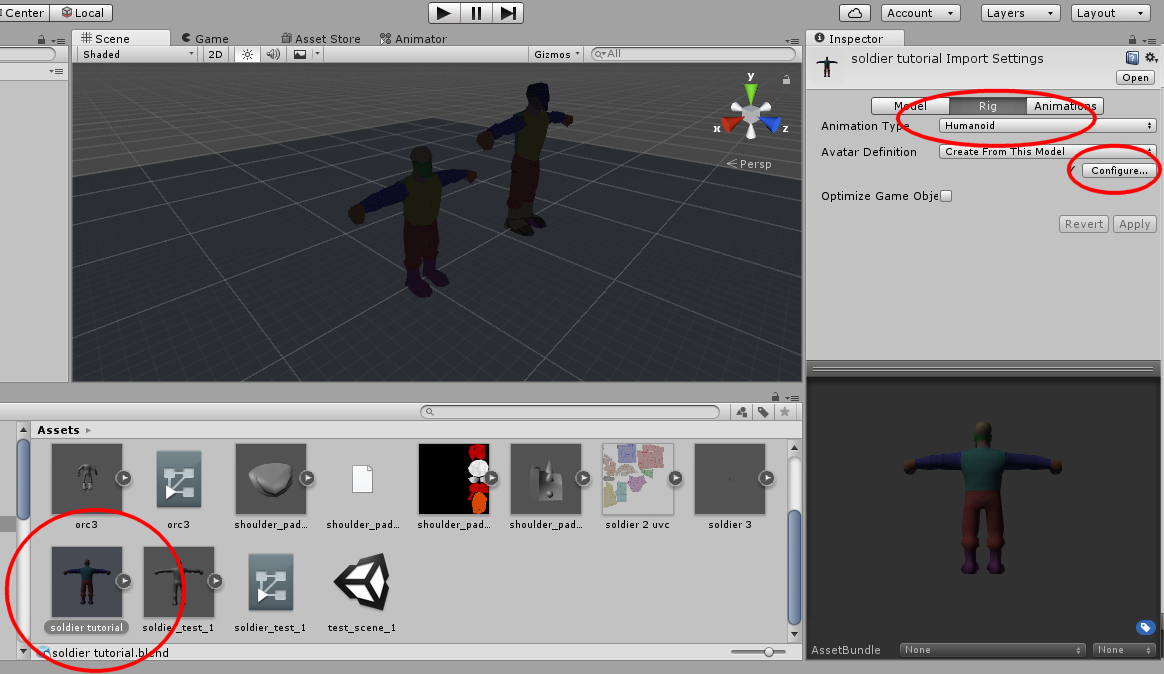Pause the game with the Pause button

point(476,13)
